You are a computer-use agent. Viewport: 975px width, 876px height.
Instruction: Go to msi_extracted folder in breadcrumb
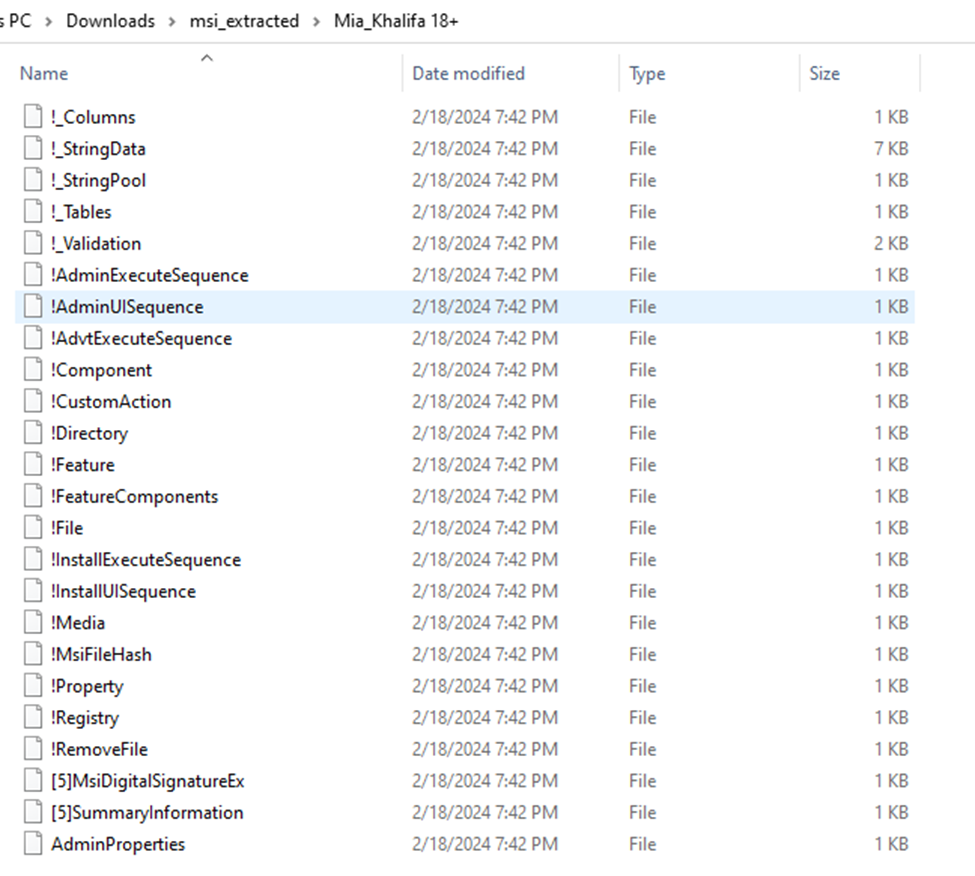244,21
